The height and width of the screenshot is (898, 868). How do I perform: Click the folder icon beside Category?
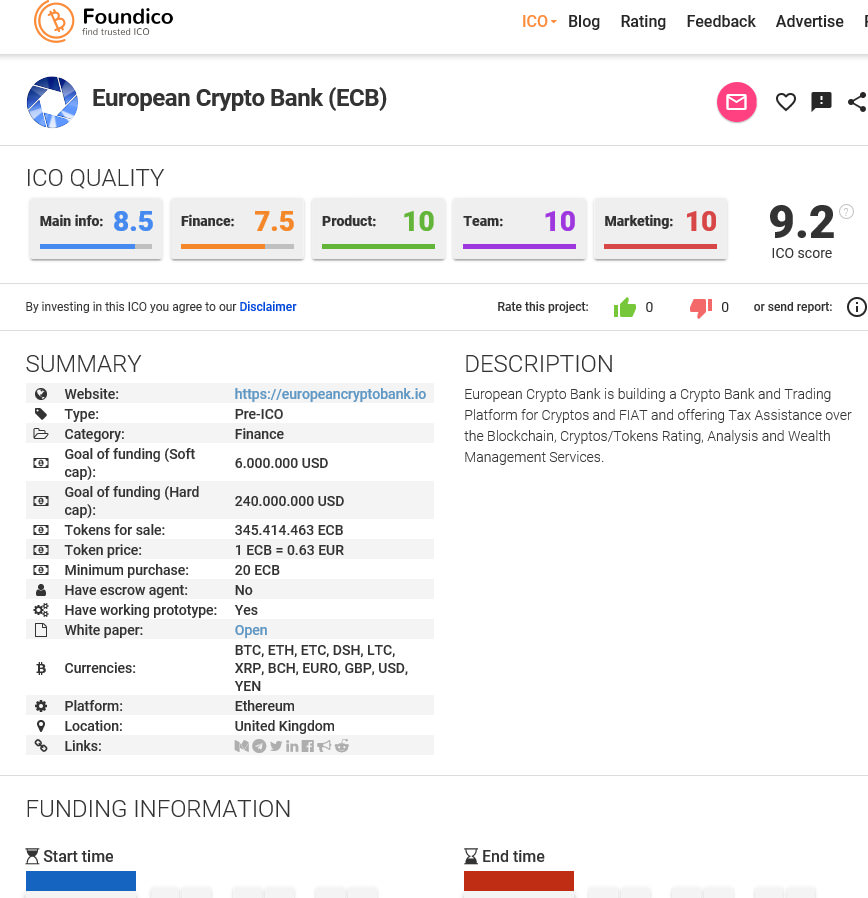[41, 434]
